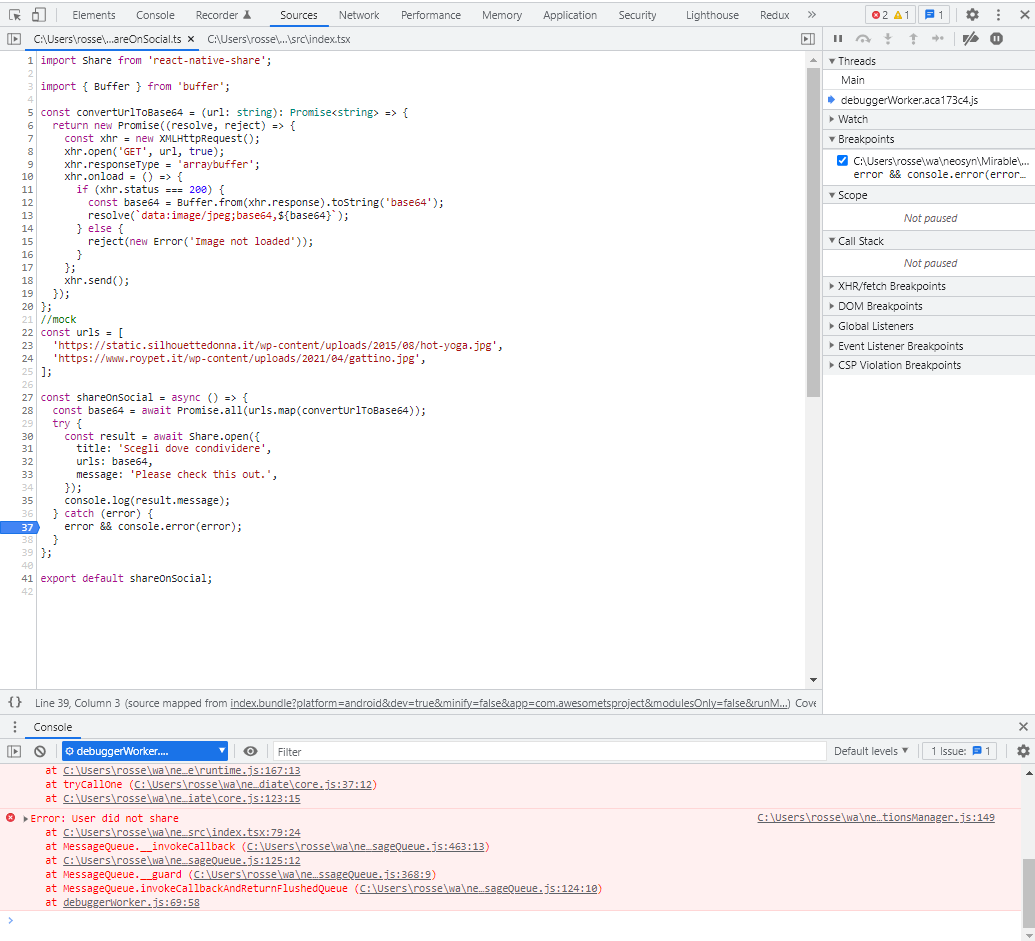
Task: Select the Main thread
Action: tap(929, 80)
